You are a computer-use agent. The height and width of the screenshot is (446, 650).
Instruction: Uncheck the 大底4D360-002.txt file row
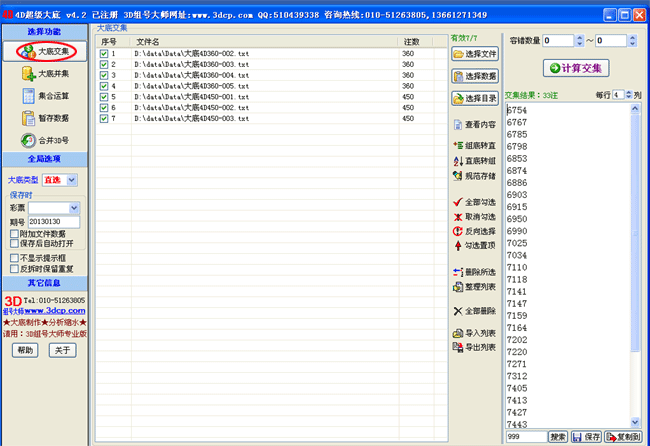point(104,53)
